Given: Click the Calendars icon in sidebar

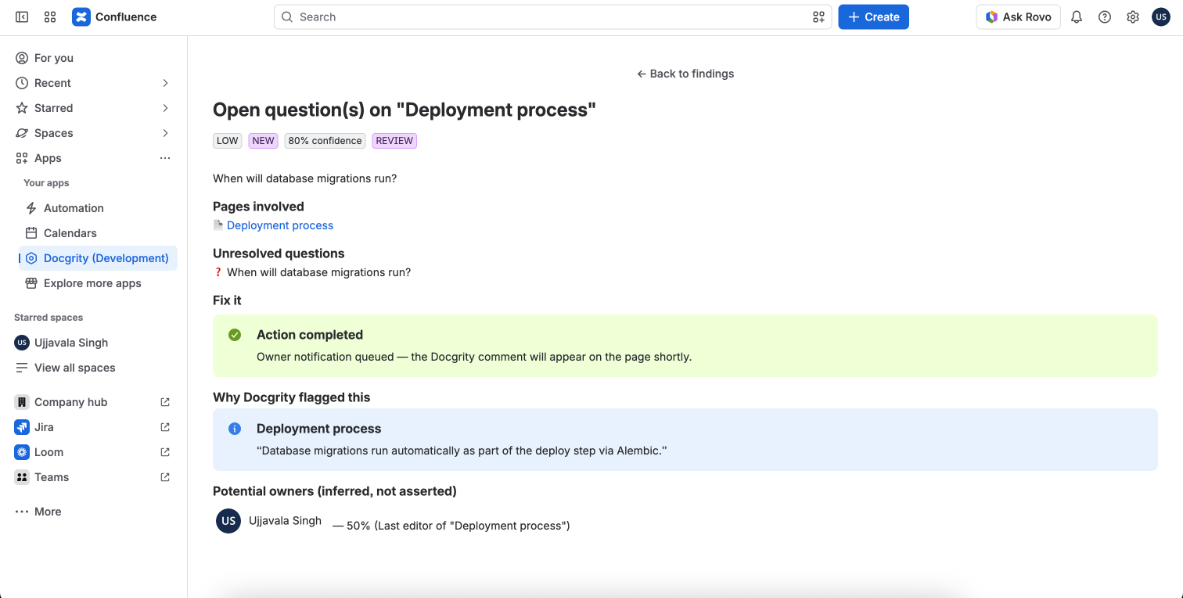Looking at the screenshot, I should [31, 233].
